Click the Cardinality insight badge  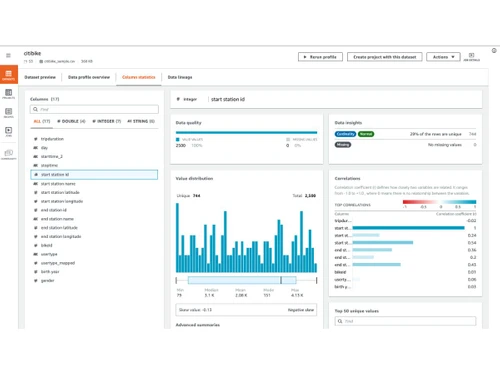[x=345, y=134]
